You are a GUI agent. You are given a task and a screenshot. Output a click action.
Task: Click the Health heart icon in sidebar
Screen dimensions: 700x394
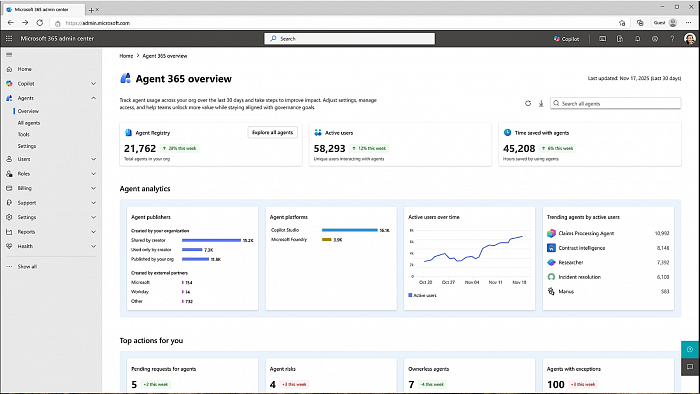(x=9, y=246)
